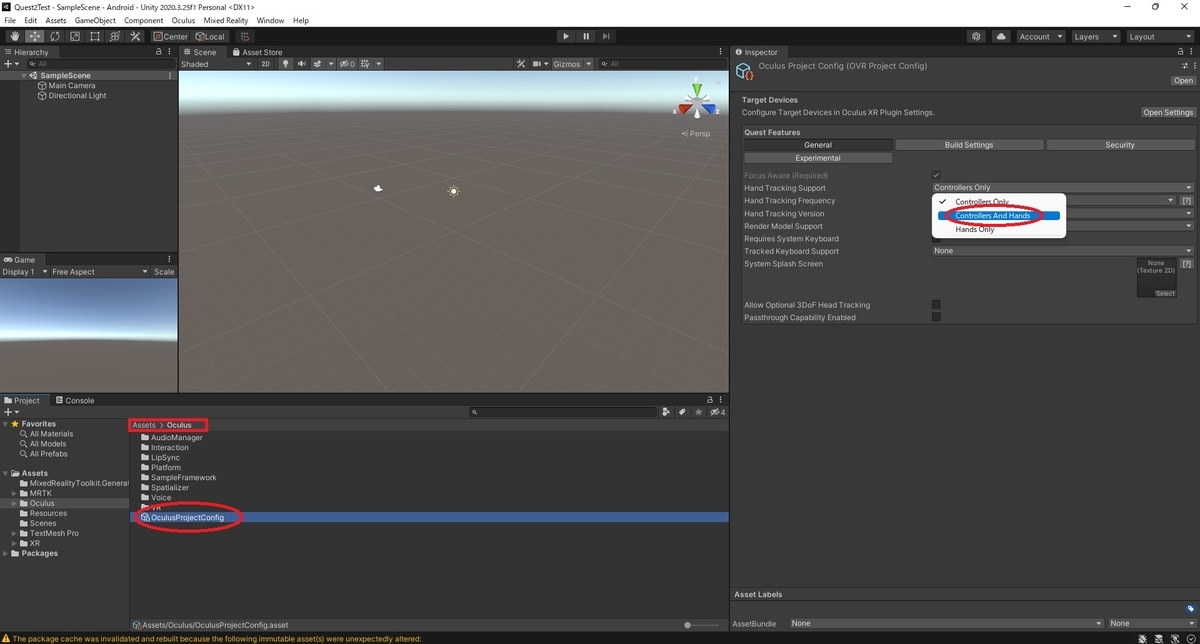Open the Layout dropdown
The image size is (1200, 644).
1159,36
